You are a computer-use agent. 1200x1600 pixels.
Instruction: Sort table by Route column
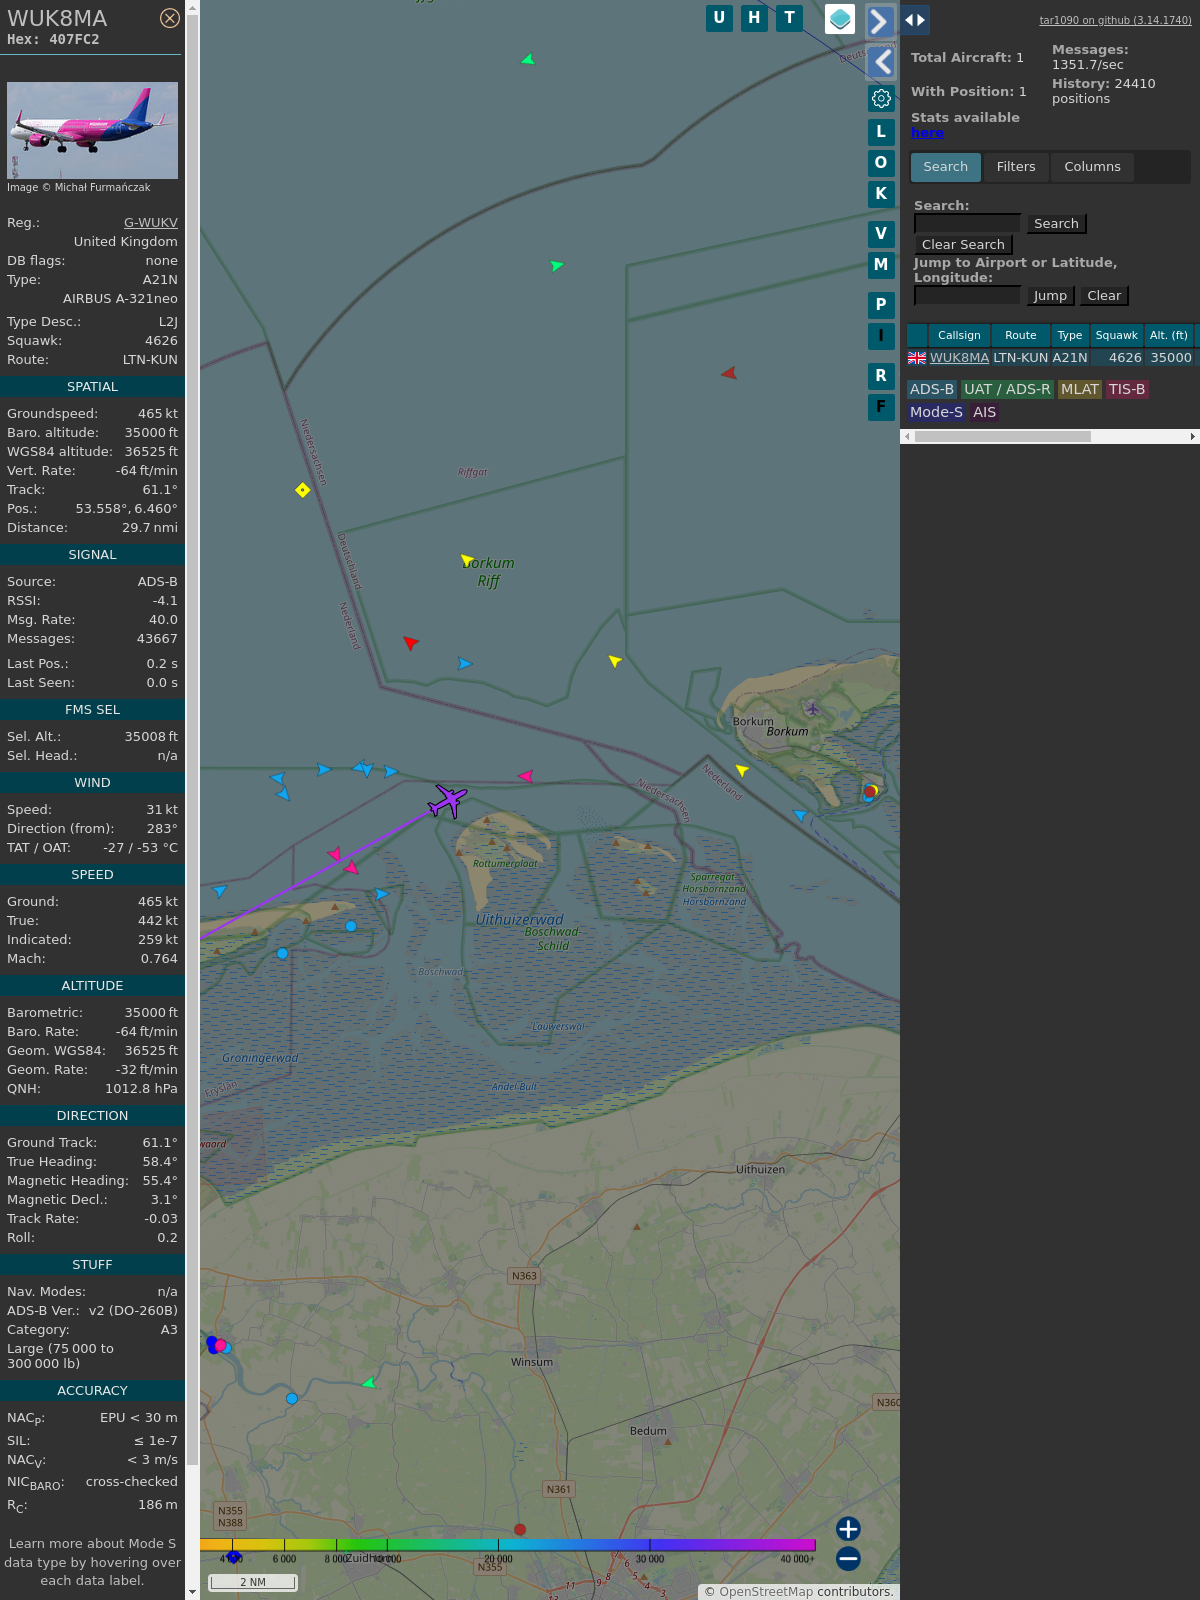coord(1021,336)
